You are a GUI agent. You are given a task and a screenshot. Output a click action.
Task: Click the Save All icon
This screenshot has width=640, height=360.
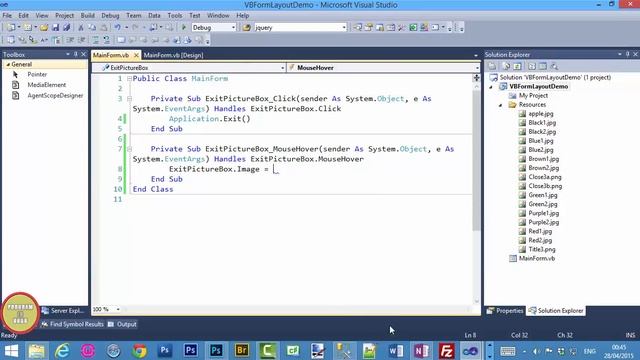tap(66, 27)
